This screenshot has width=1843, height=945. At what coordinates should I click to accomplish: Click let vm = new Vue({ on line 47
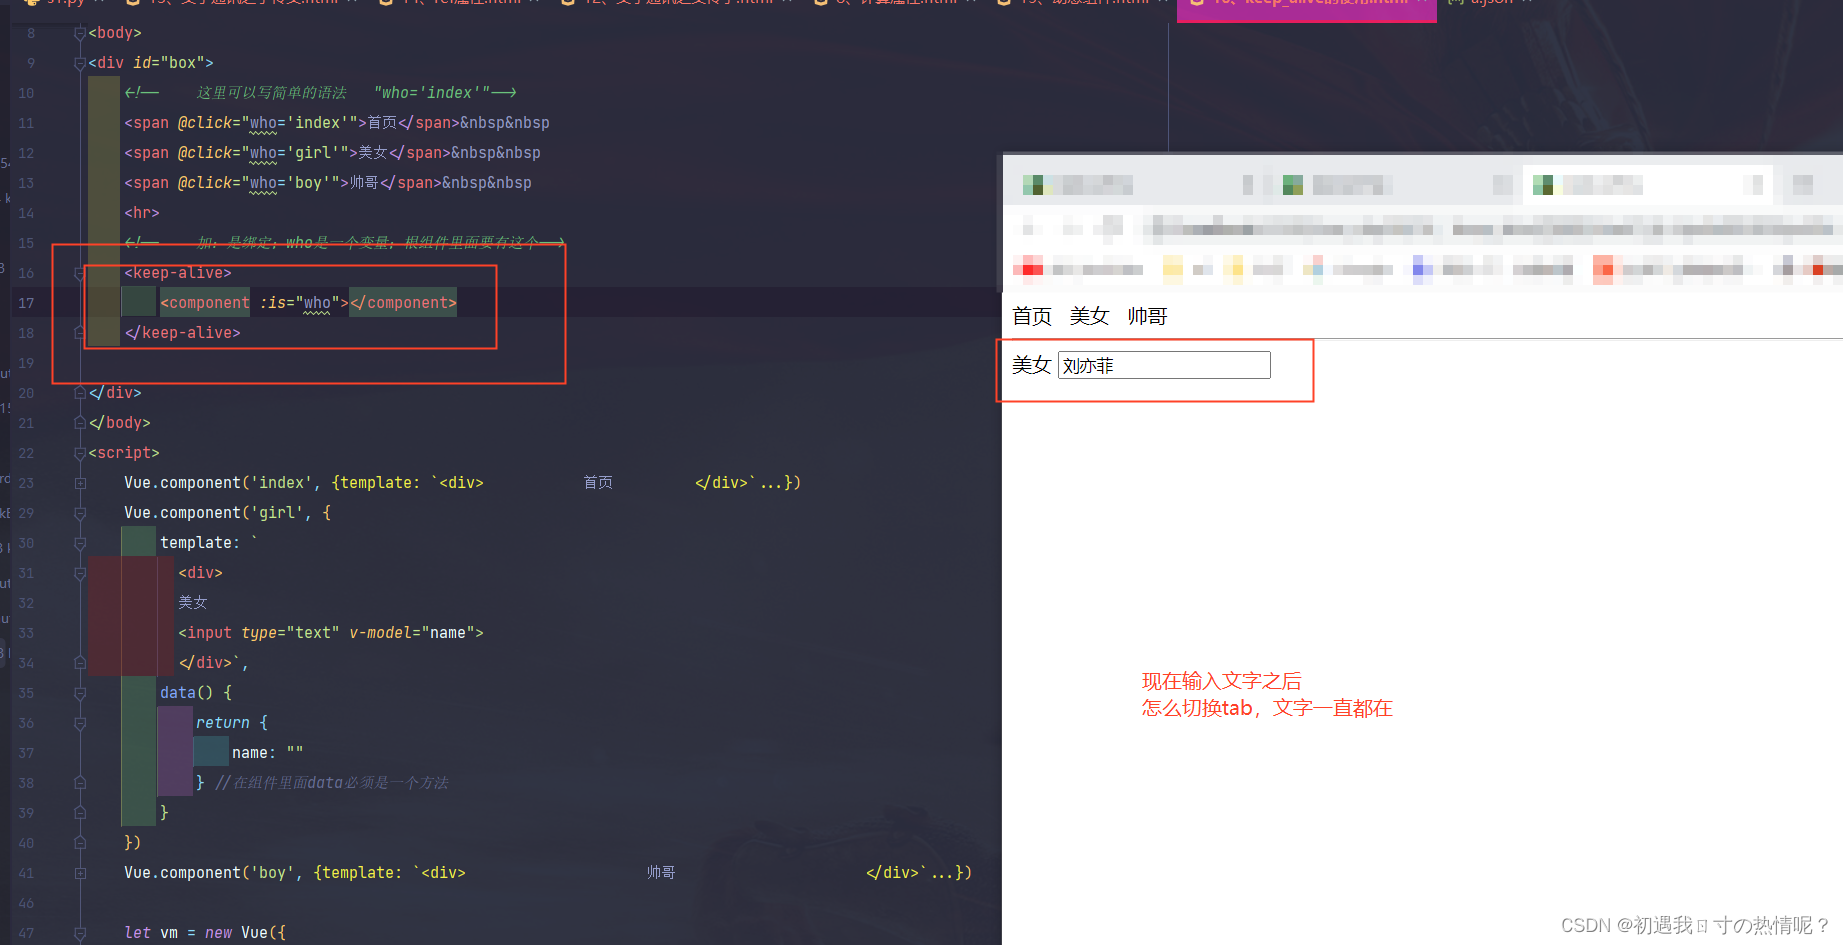205,933
